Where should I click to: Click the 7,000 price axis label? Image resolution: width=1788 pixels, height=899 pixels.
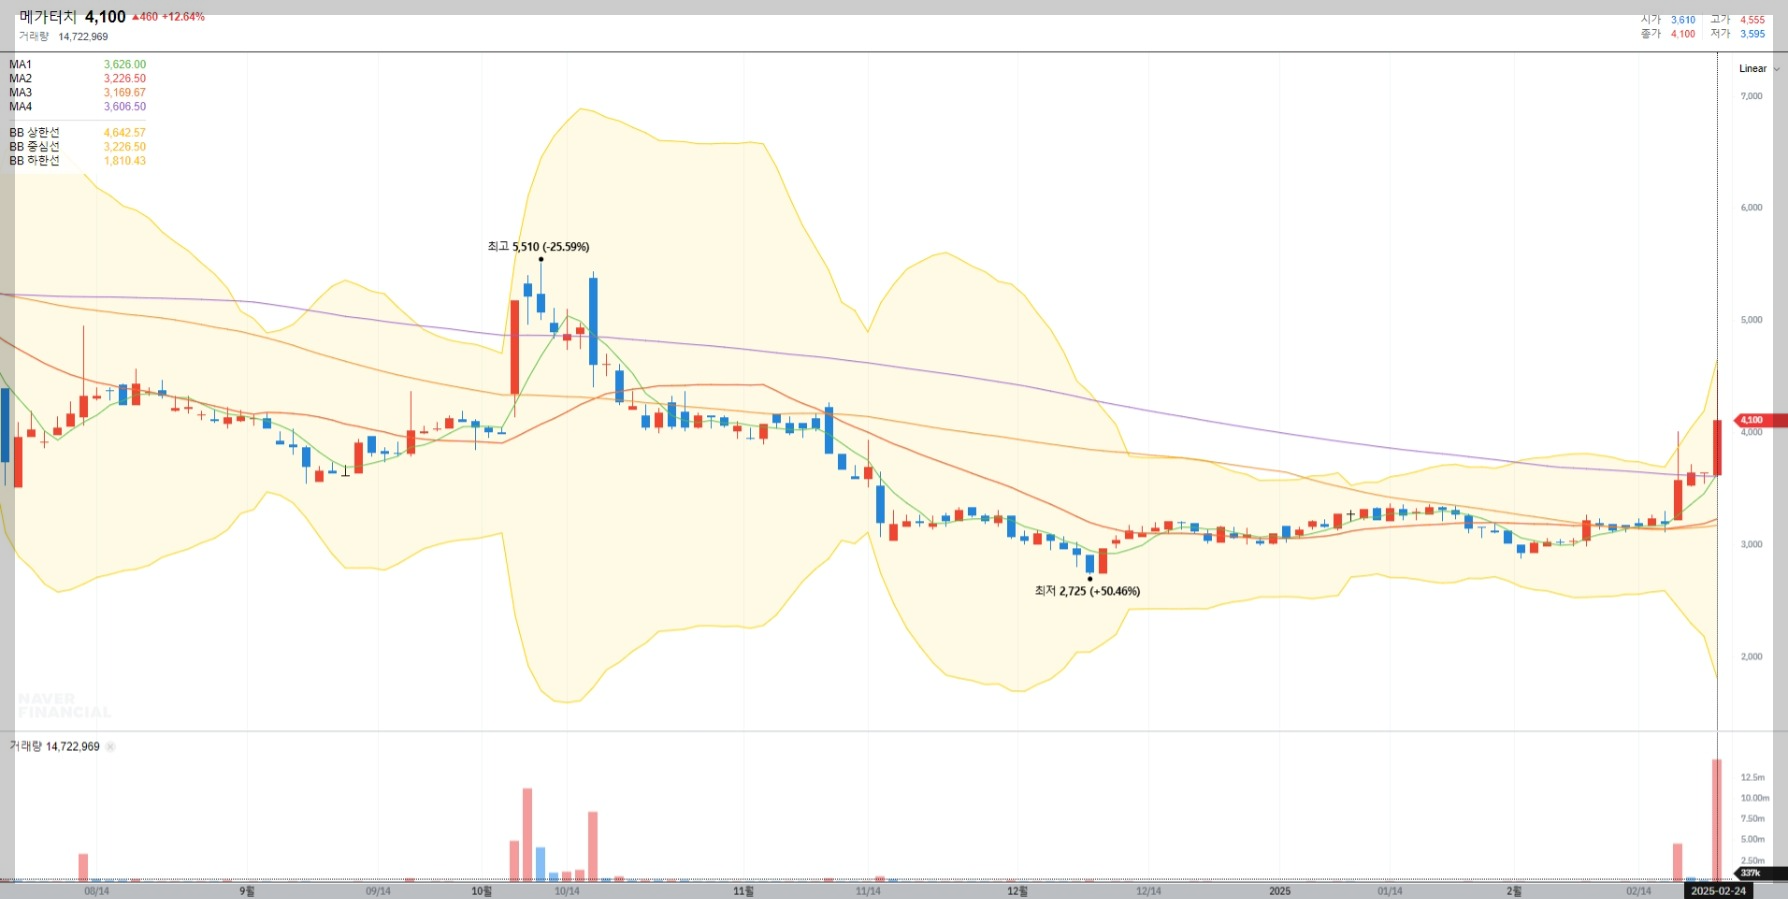pos(1751,97)
